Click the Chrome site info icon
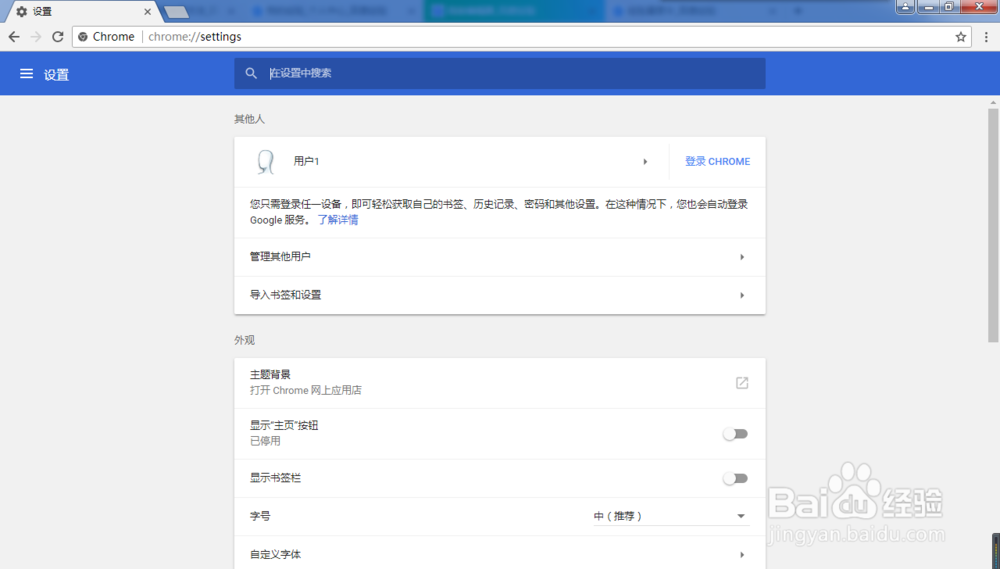Screen dimensions: 1000x569 pos(83,37)
